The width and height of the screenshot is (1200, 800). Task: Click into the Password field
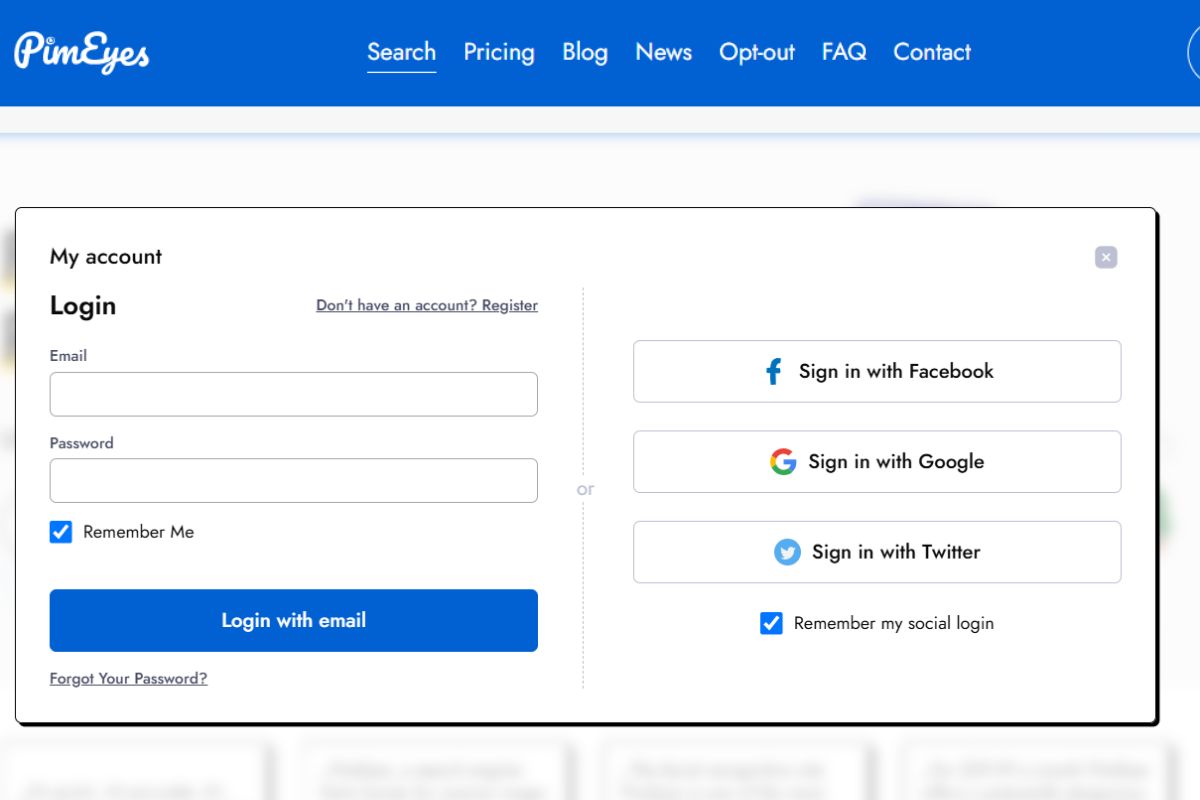point(293,480)
